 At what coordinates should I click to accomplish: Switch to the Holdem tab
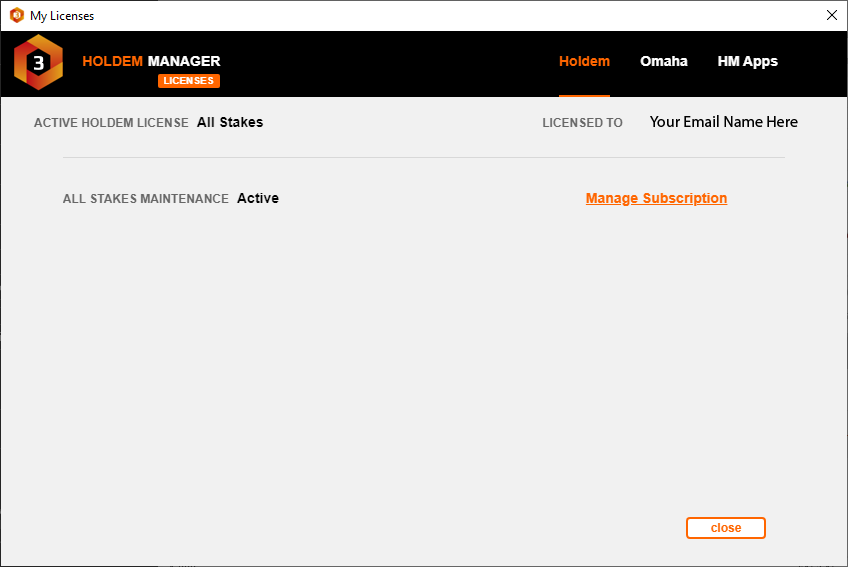(584, 61)
